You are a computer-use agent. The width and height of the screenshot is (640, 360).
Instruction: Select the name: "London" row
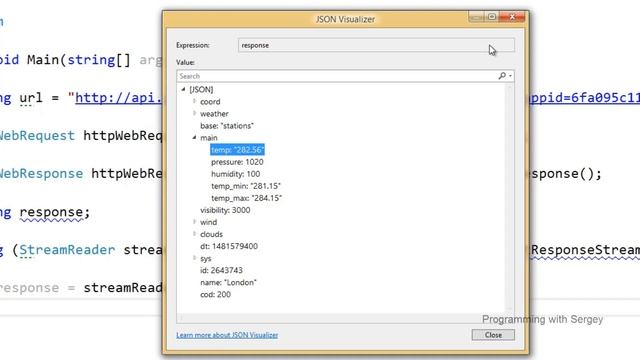click(x=228, y=282)
